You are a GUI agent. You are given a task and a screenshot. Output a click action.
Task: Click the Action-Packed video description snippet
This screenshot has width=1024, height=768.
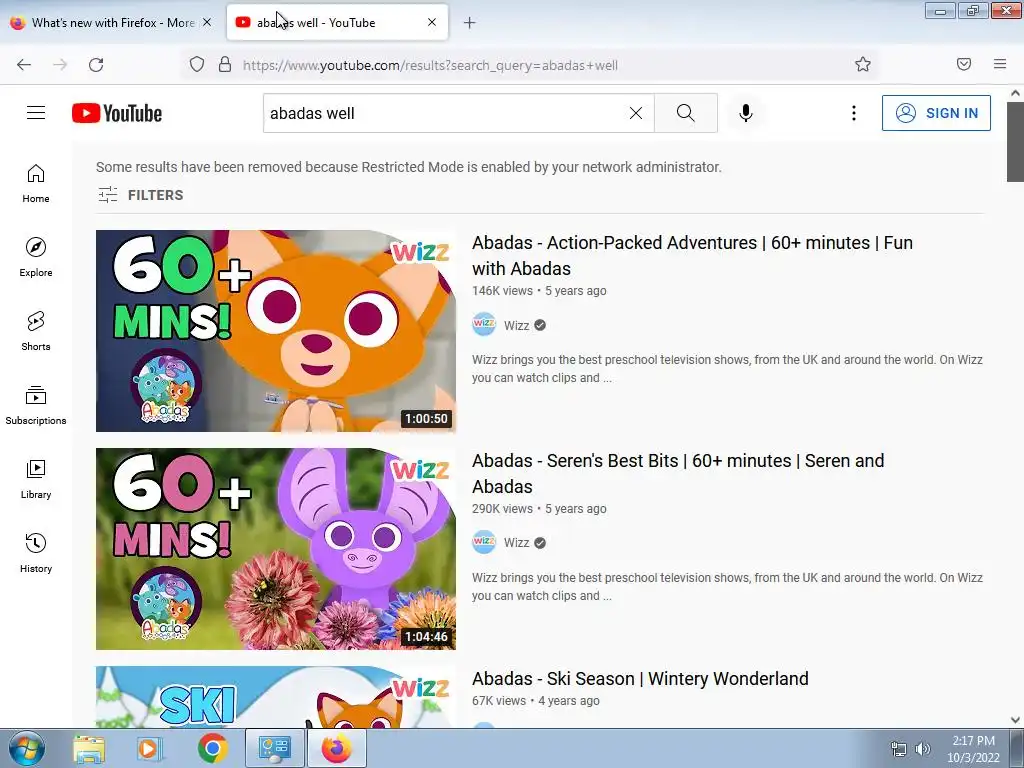coord(727,368)
